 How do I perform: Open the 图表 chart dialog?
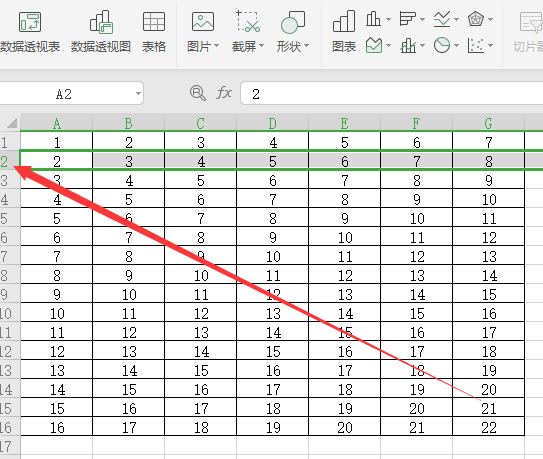[344, 32]
